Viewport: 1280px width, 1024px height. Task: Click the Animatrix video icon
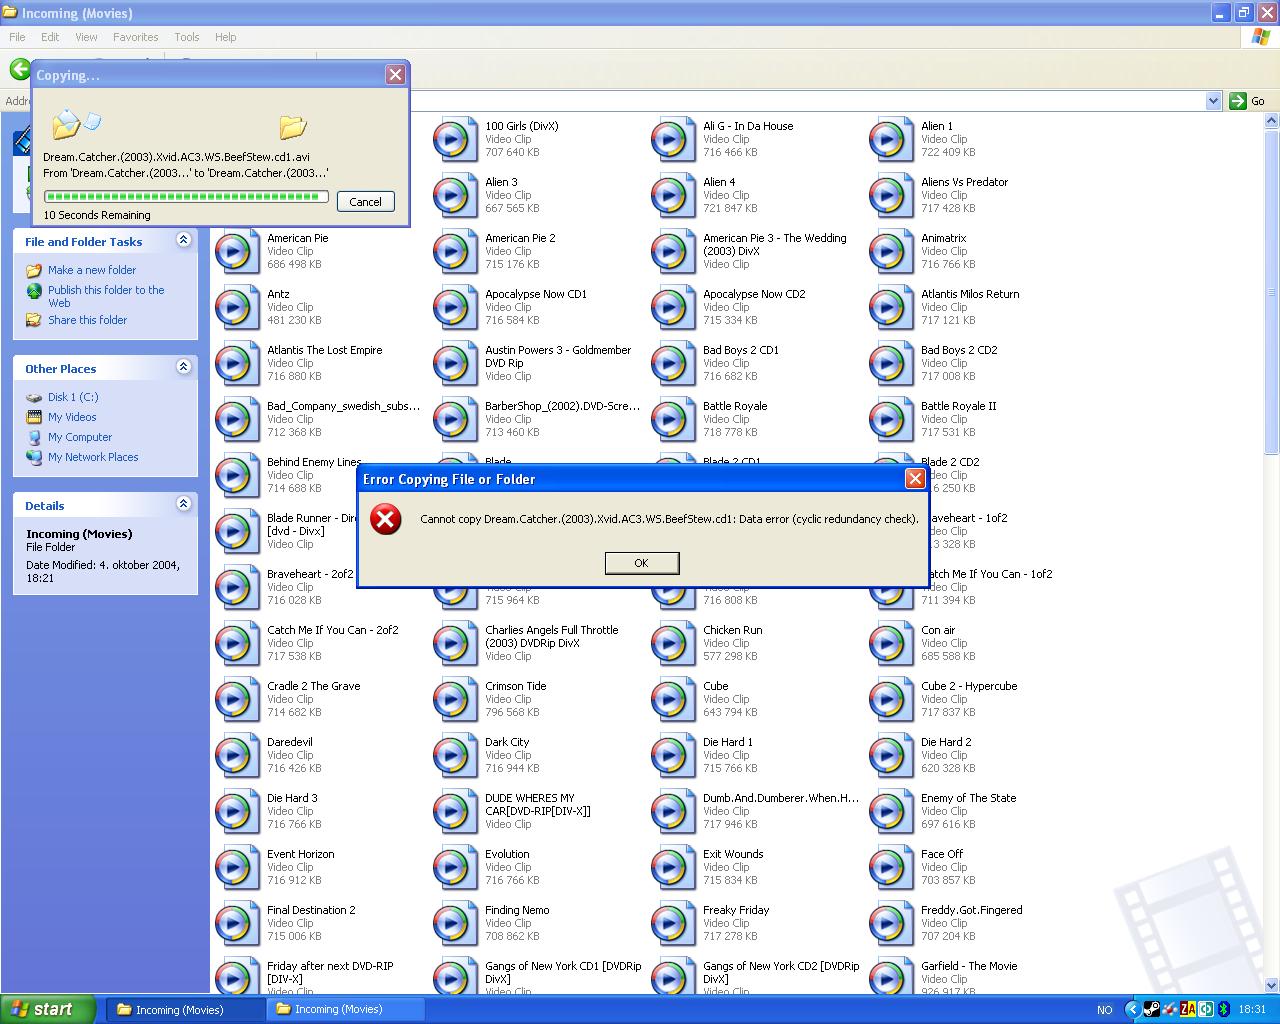890,252
